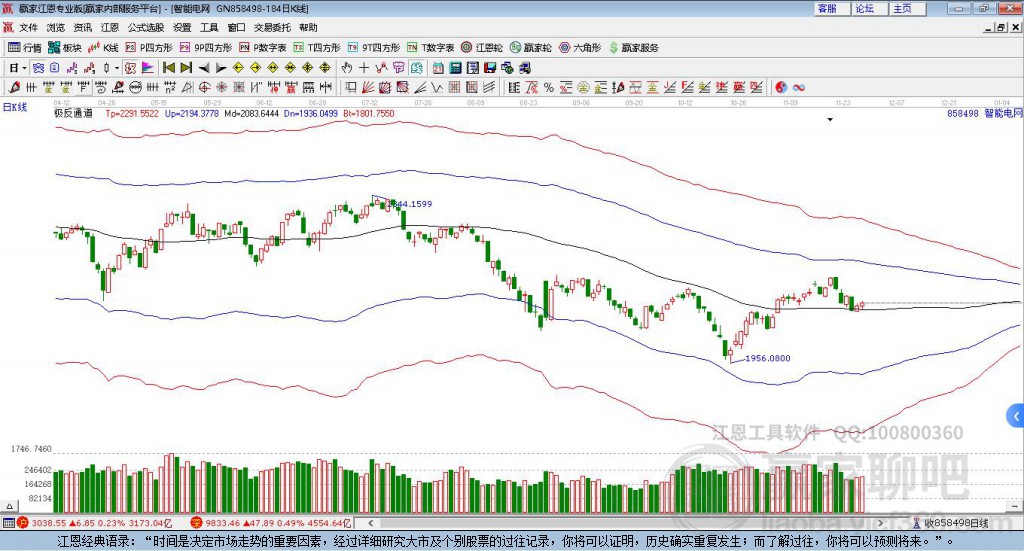Jump to last bar icon
The image size is (1024, 551).
[x=186, y=68]
